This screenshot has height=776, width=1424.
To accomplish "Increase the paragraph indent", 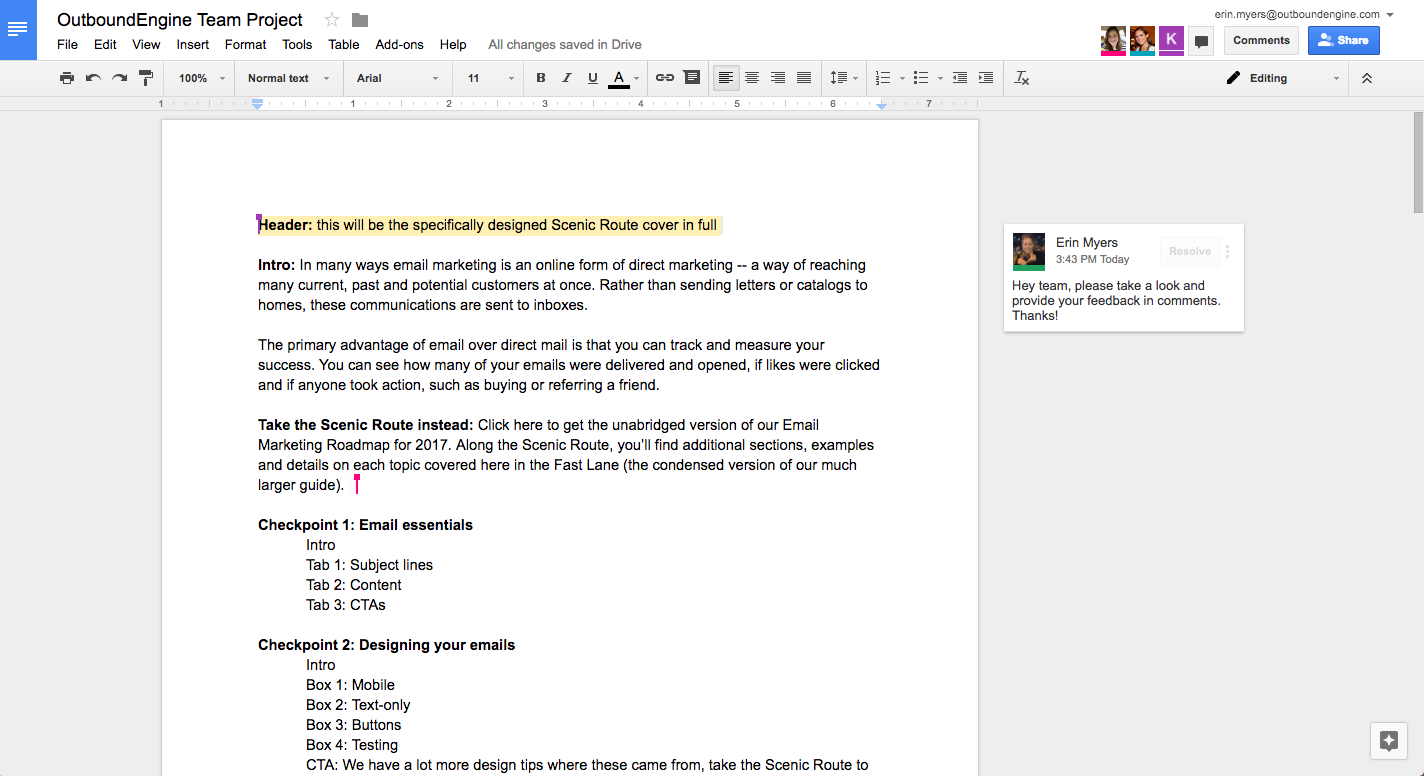I will [986, 78].
